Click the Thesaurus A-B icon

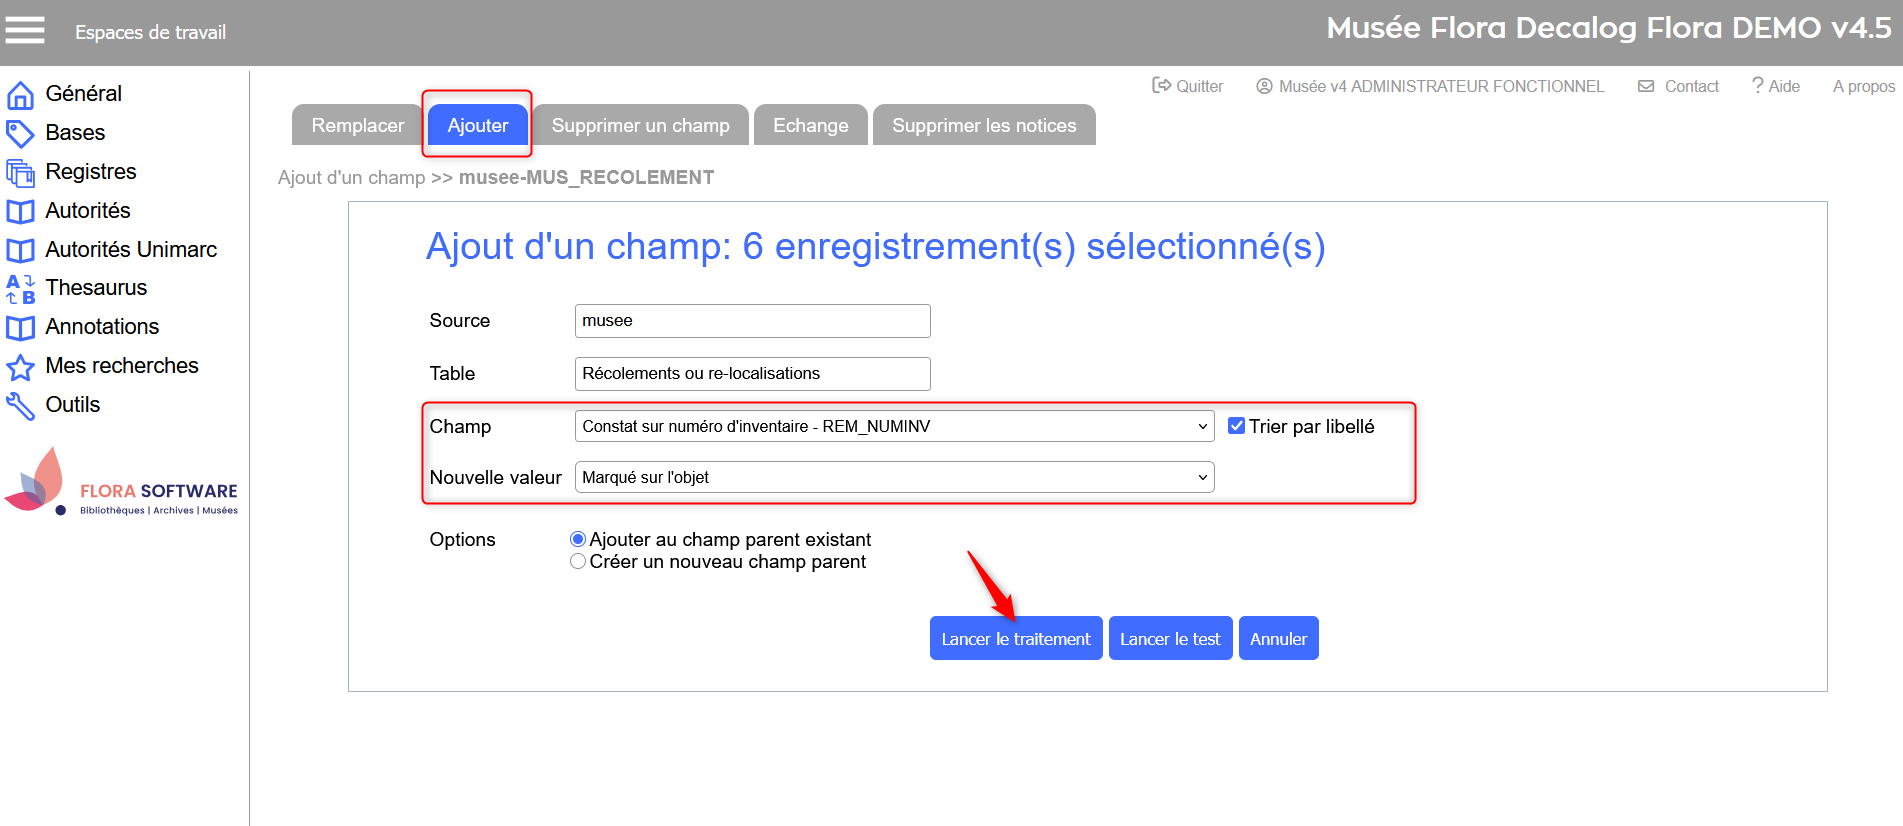click(x=20, y=289)
